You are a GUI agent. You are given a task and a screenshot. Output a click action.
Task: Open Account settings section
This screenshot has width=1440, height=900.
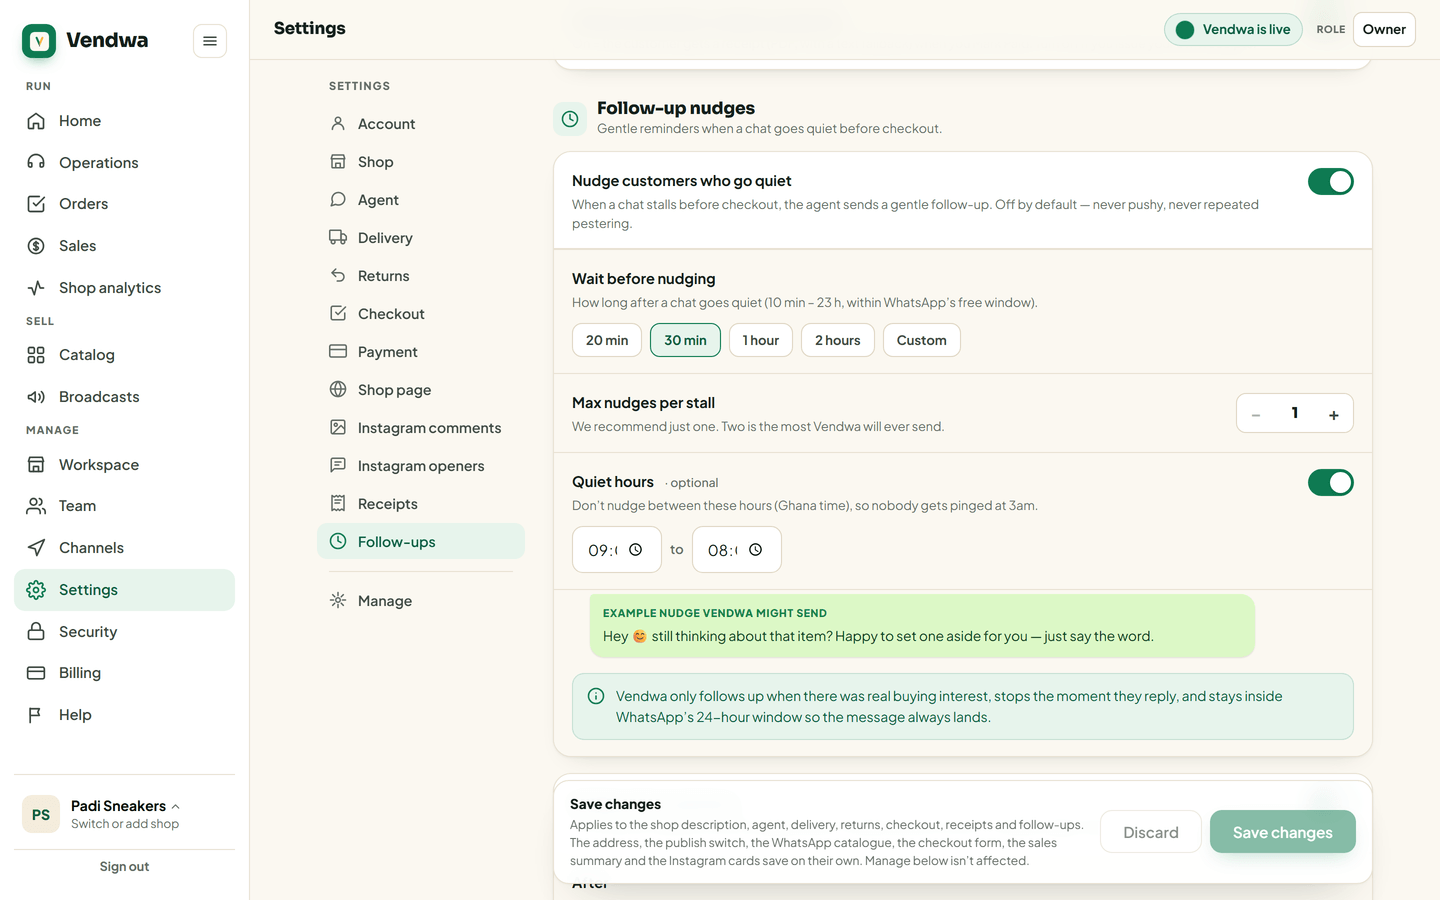point(421,124)
